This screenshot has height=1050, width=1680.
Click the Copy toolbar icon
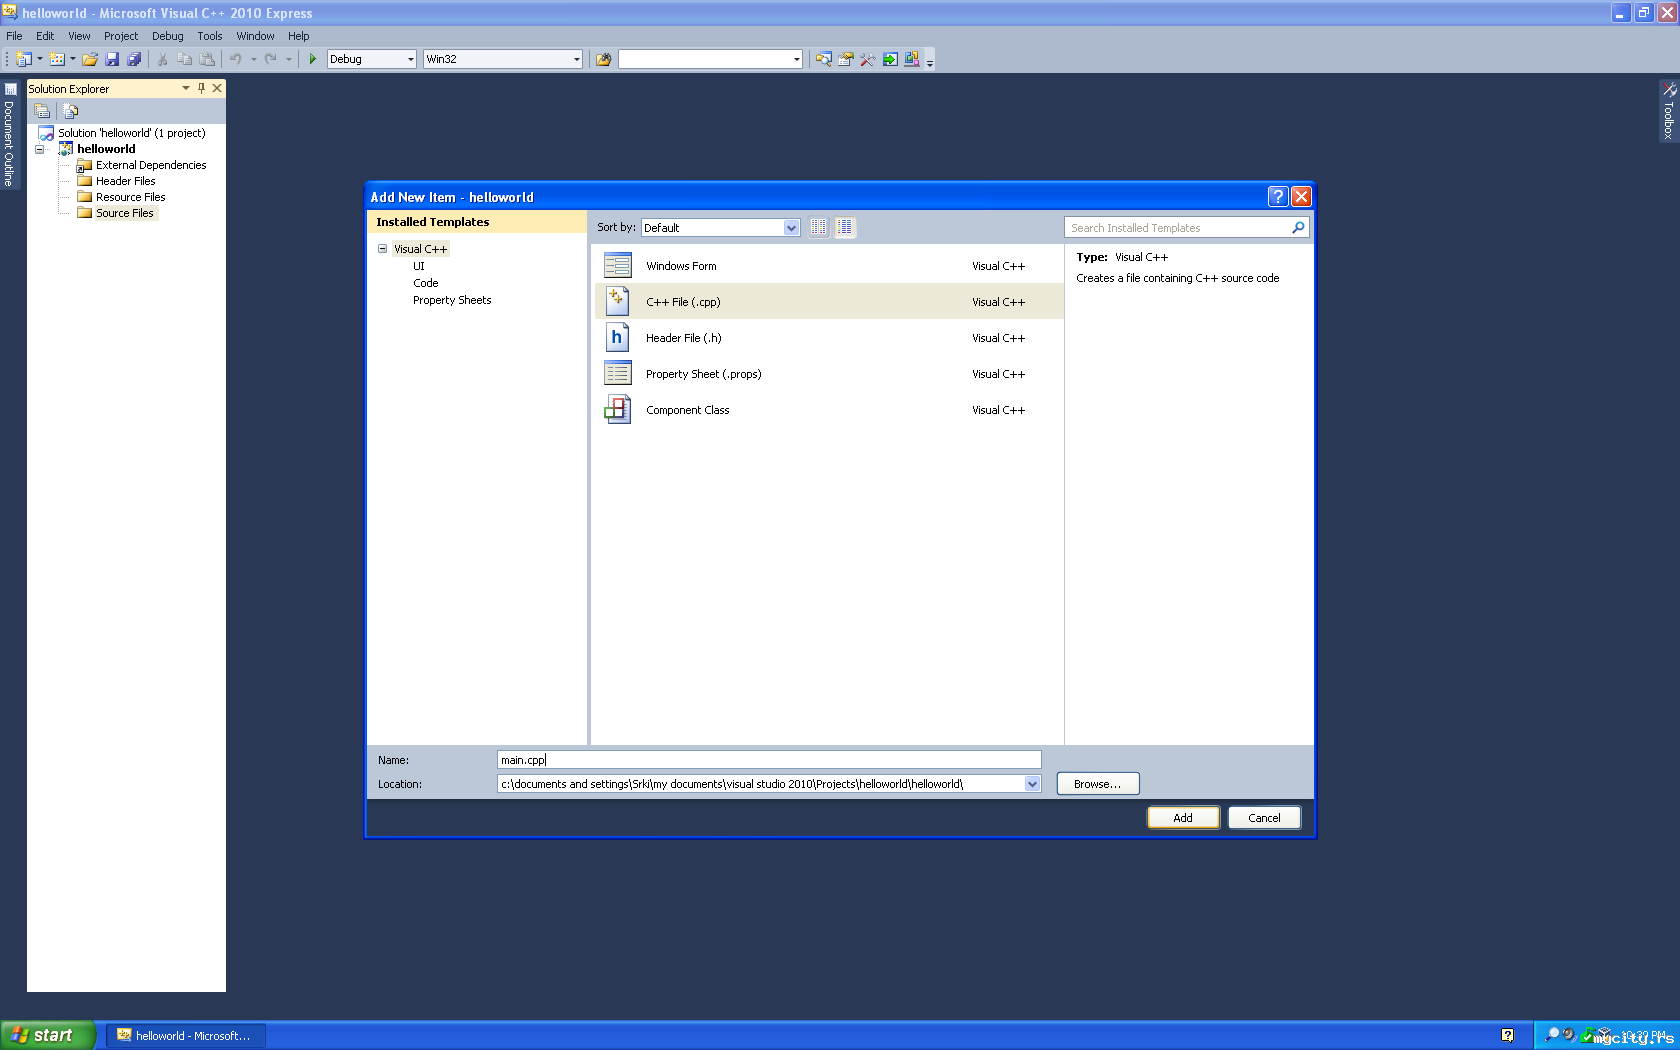tap(185, 59)
